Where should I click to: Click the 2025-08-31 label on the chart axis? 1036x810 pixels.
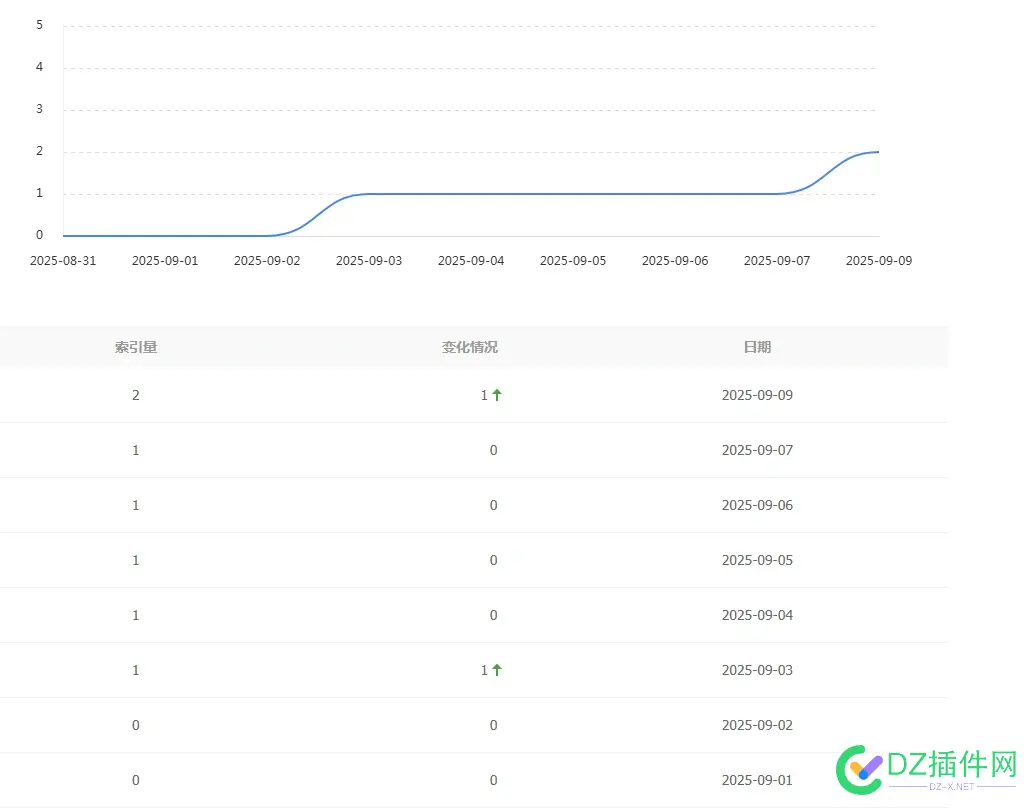[63, 260]
